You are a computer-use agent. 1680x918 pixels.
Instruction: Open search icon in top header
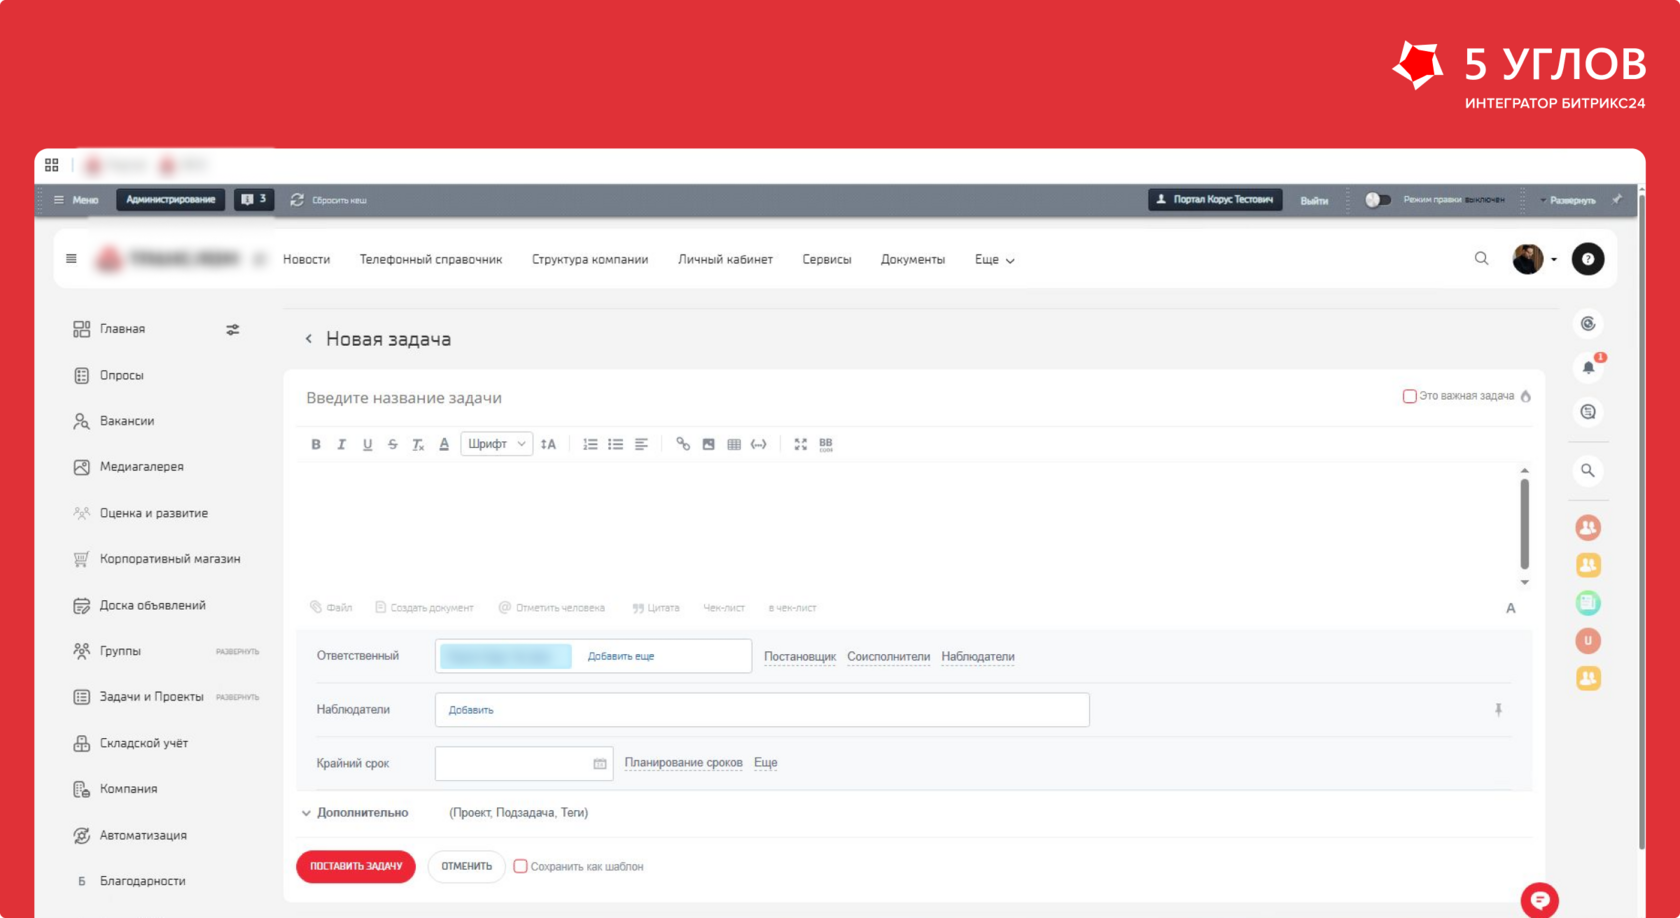[x=1481, y=259]
